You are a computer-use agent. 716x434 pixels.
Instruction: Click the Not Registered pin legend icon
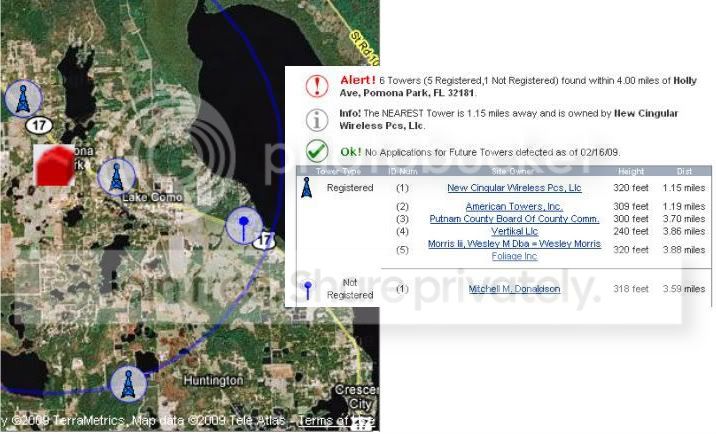[x=307, y=290]
